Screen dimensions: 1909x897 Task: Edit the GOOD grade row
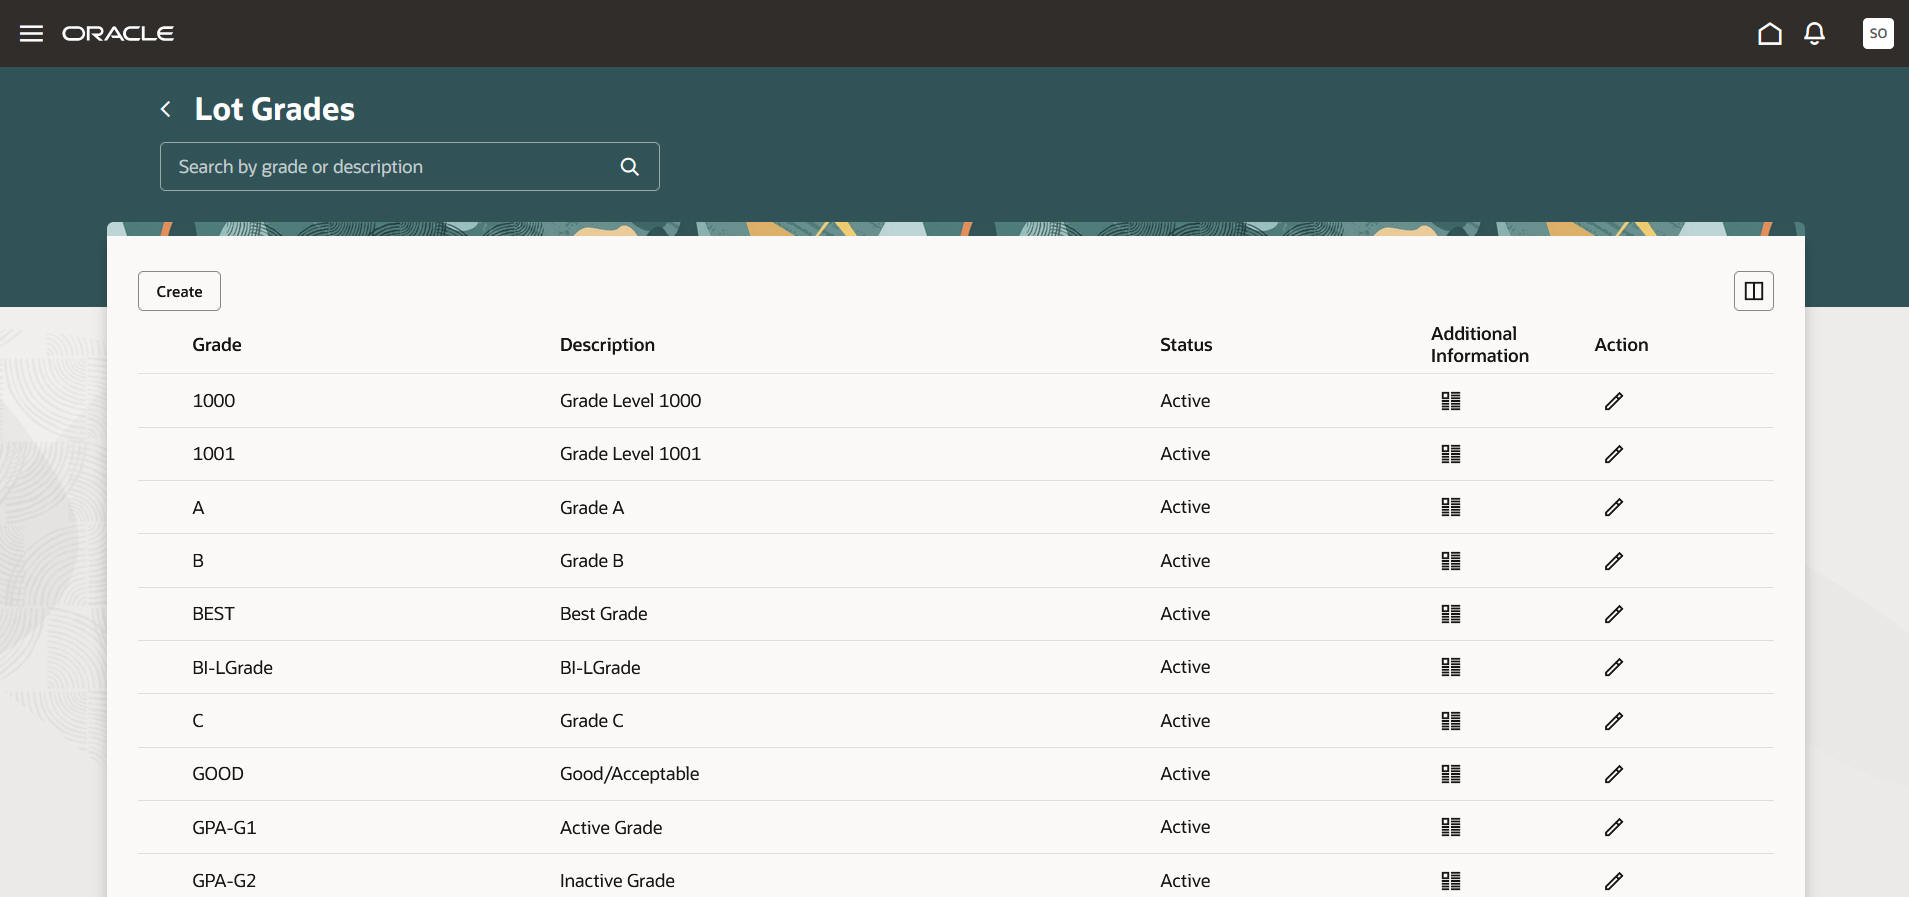[1614, 774]
